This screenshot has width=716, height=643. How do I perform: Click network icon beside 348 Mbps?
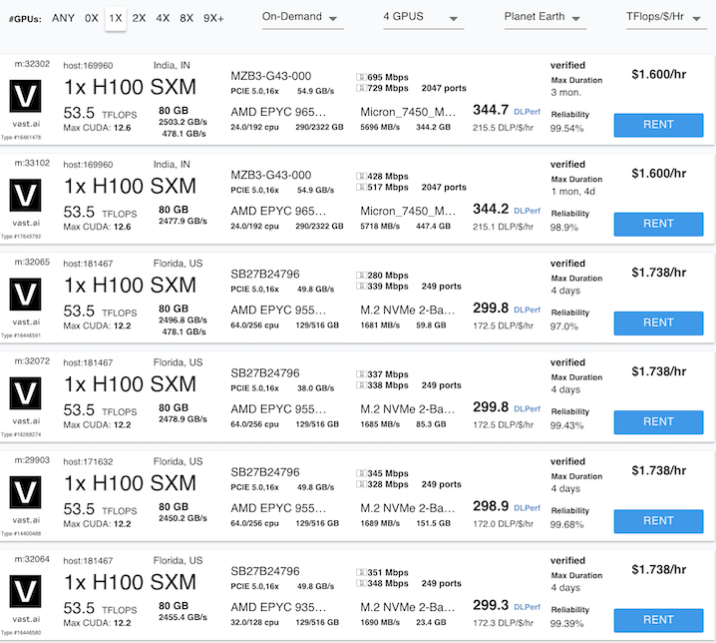click(361, 583)
